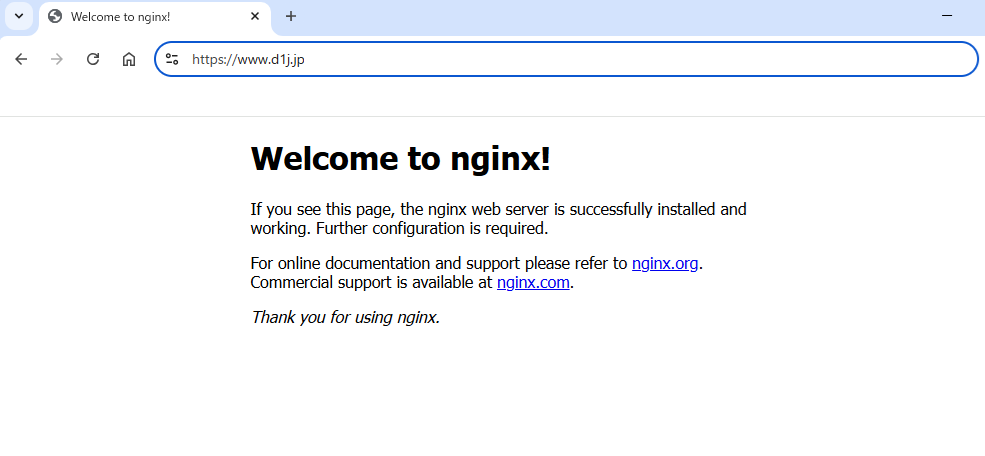Close the Welcome to nginx! tab

(255, 16)
